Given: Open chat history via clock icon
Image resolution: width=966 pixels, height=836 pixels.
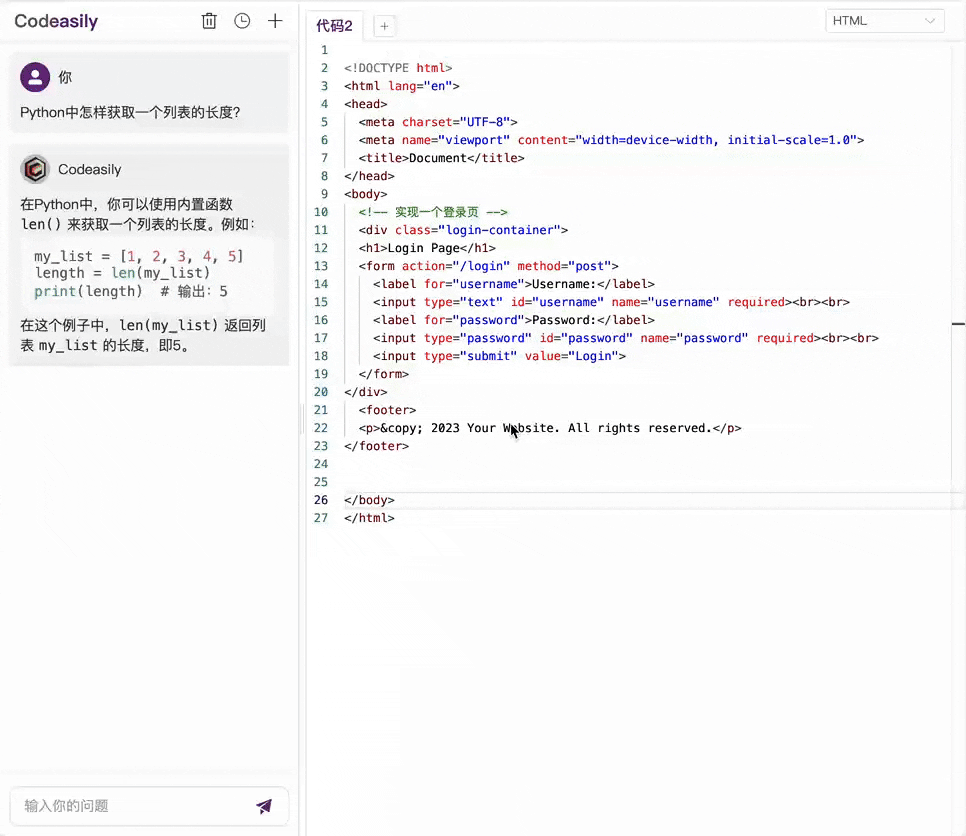Looking at the screenshot, I should click(x=242, y=20).
